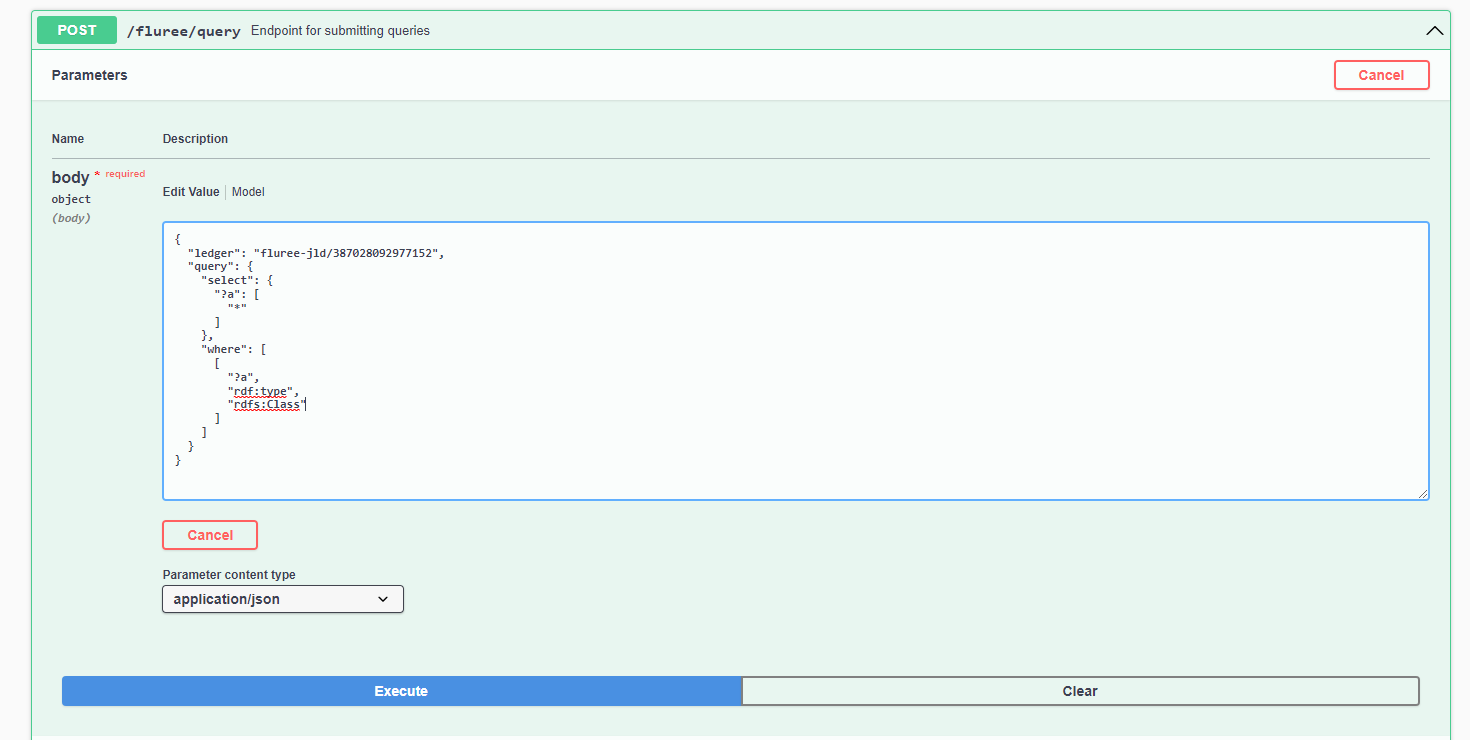Execute the query request

pyautogui.click(x=400, y=690)
